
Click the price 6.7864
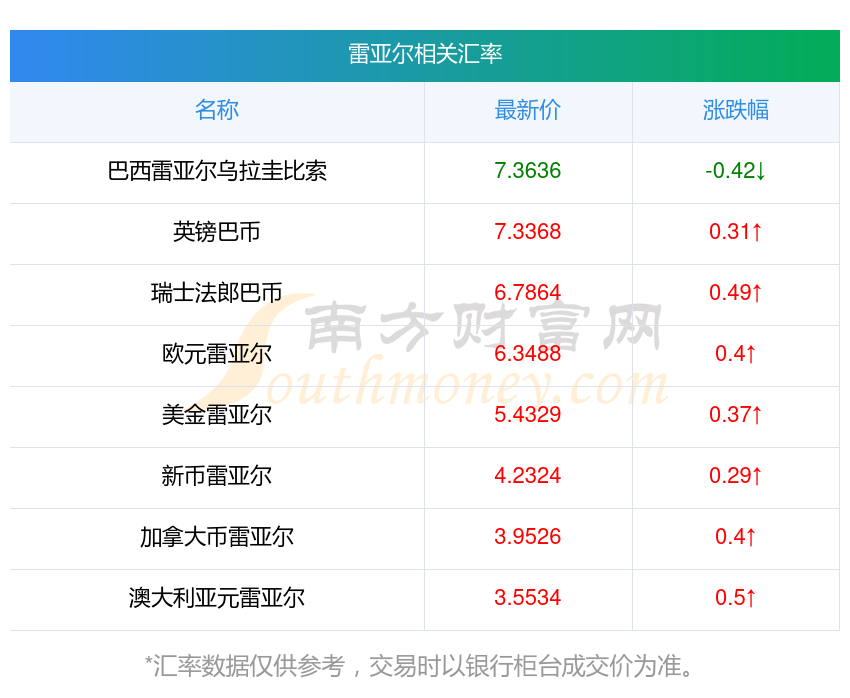point(527,293)
